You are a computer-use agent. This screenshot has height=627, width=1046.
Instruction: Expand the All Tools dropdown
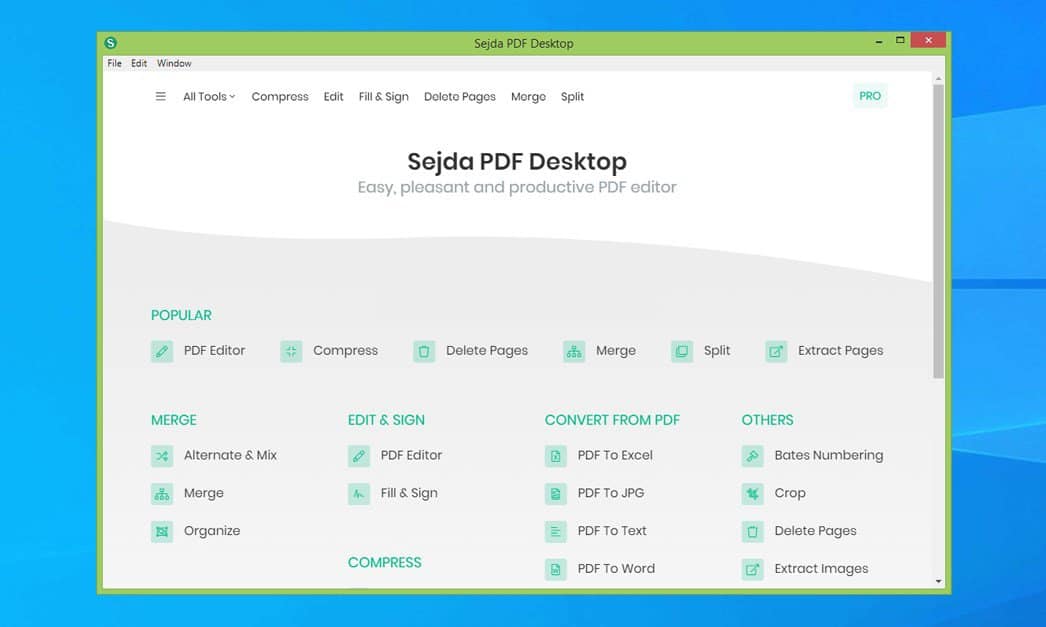pos(209,97)
